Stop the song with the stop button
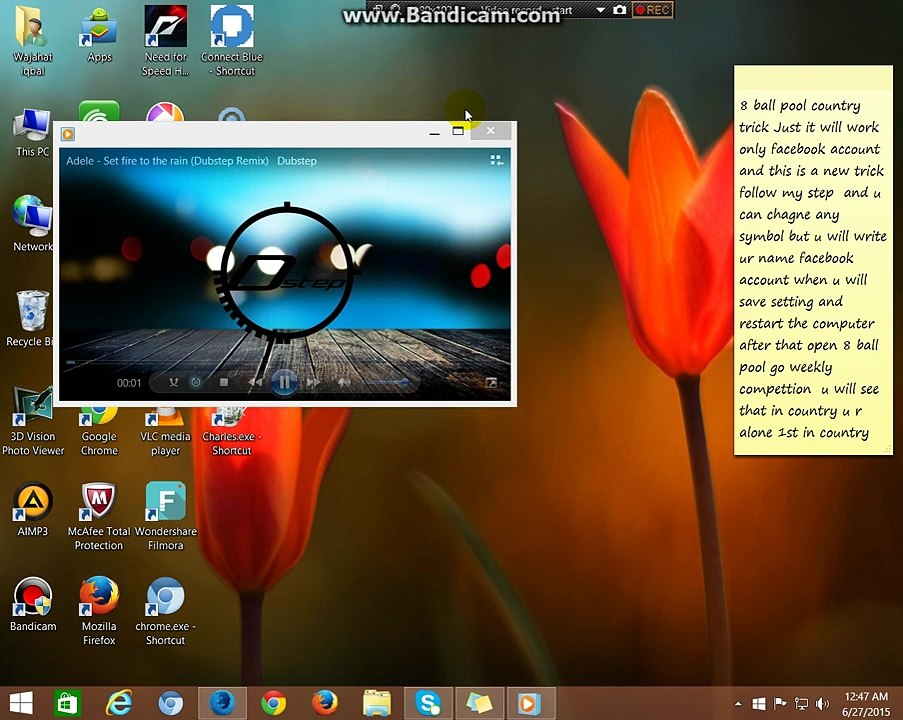 click(224, 382)
